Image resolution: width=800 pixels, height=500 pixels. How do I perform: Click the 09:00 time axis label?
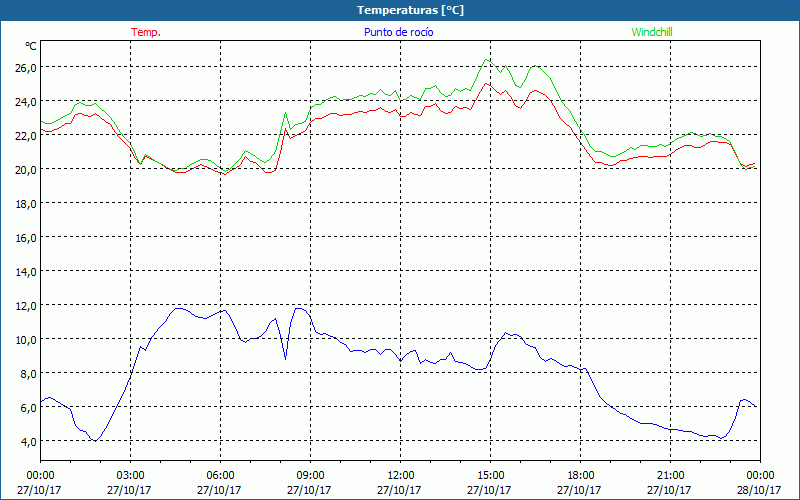click(x=311, y=476)
